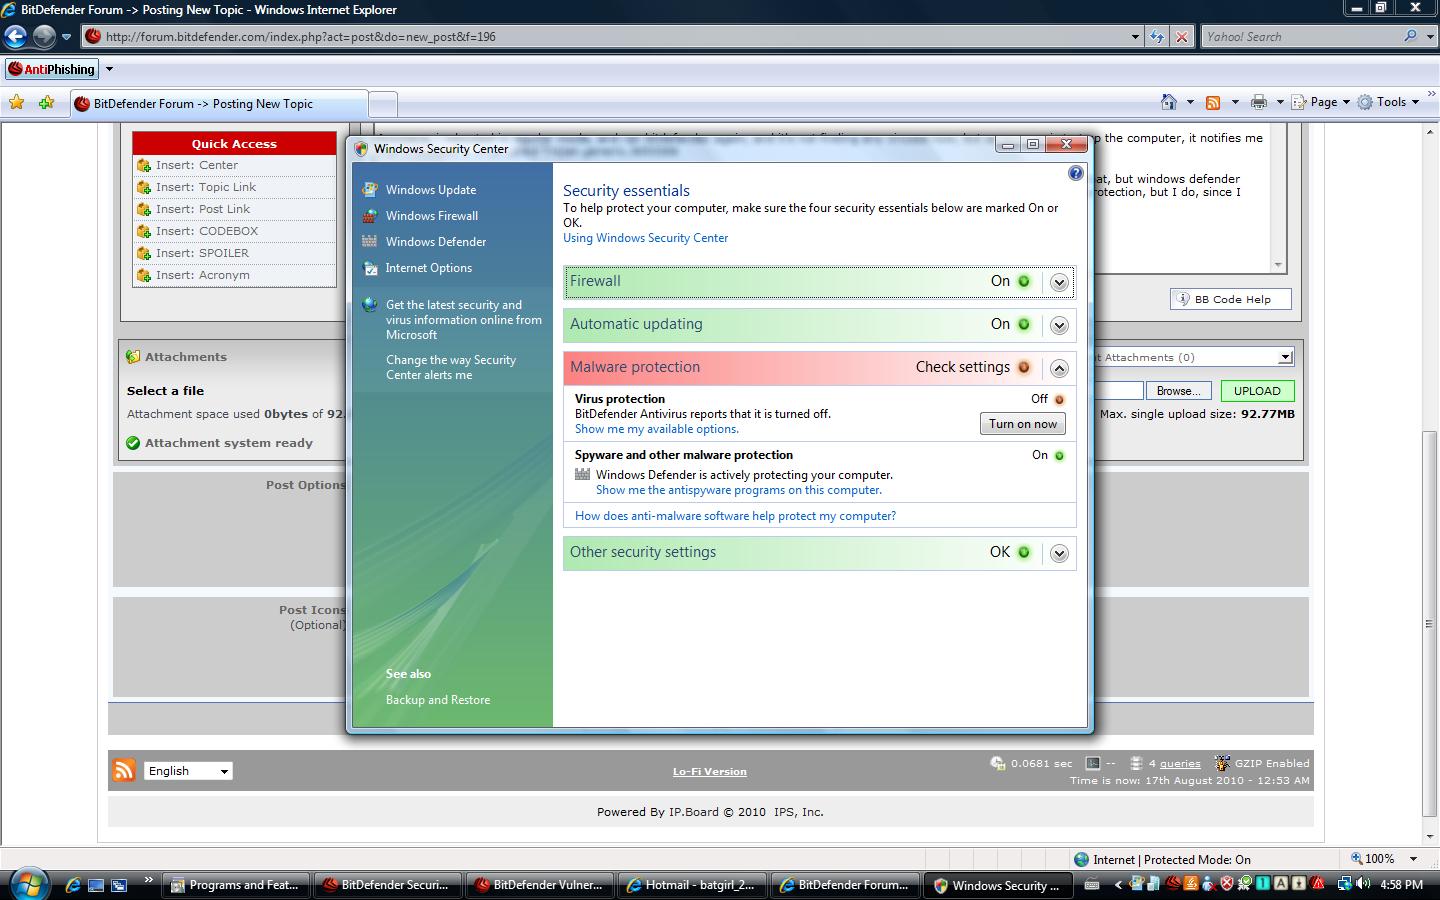This screenshot has height=900, width=1440.
Task: Click the BitDefender Forum browser tab
Action: click(x=218, y=103)
